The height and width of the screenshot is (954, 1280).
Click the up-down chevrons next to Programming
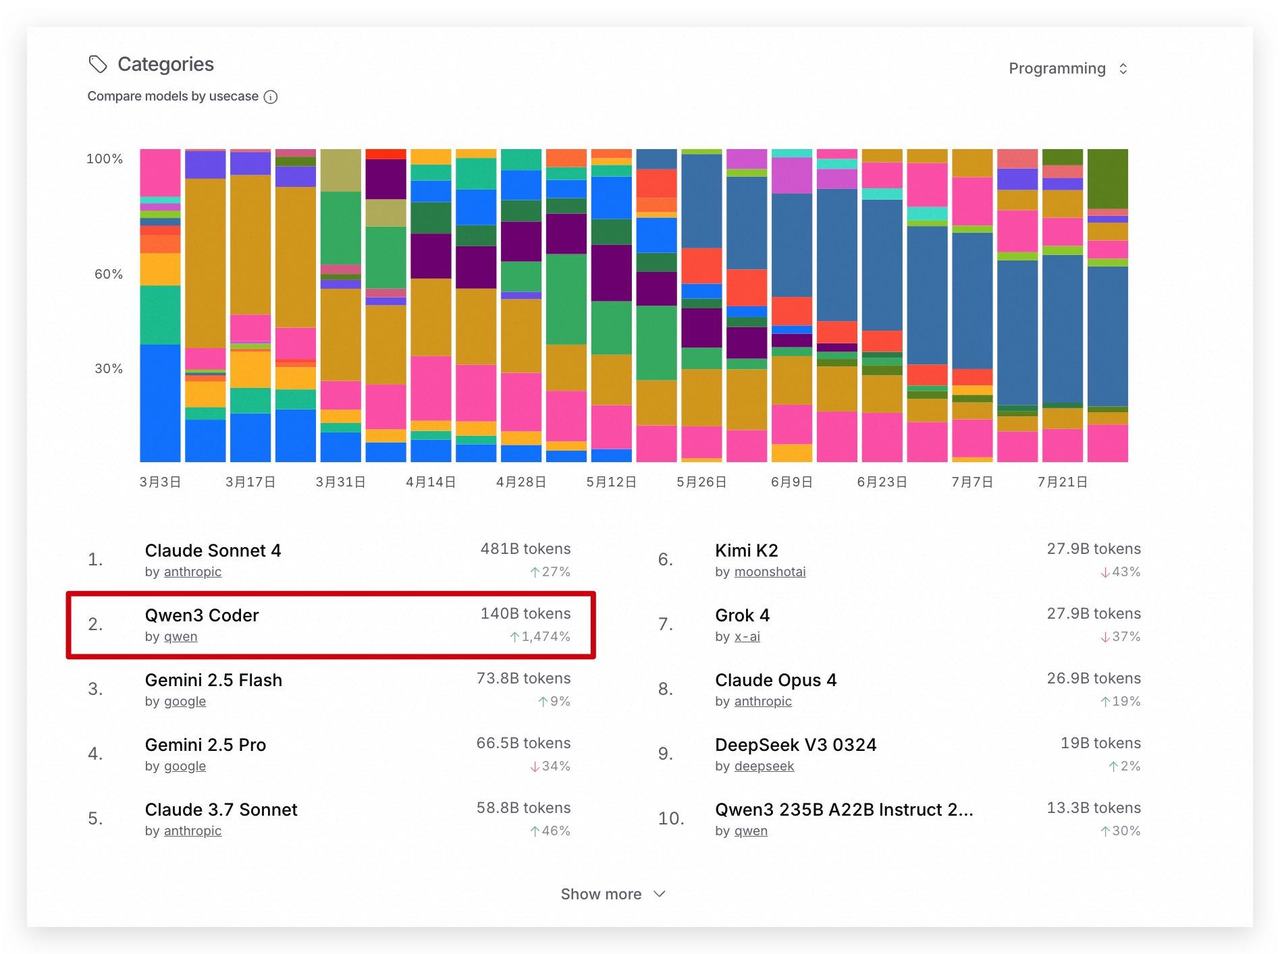pos(1123,68)
